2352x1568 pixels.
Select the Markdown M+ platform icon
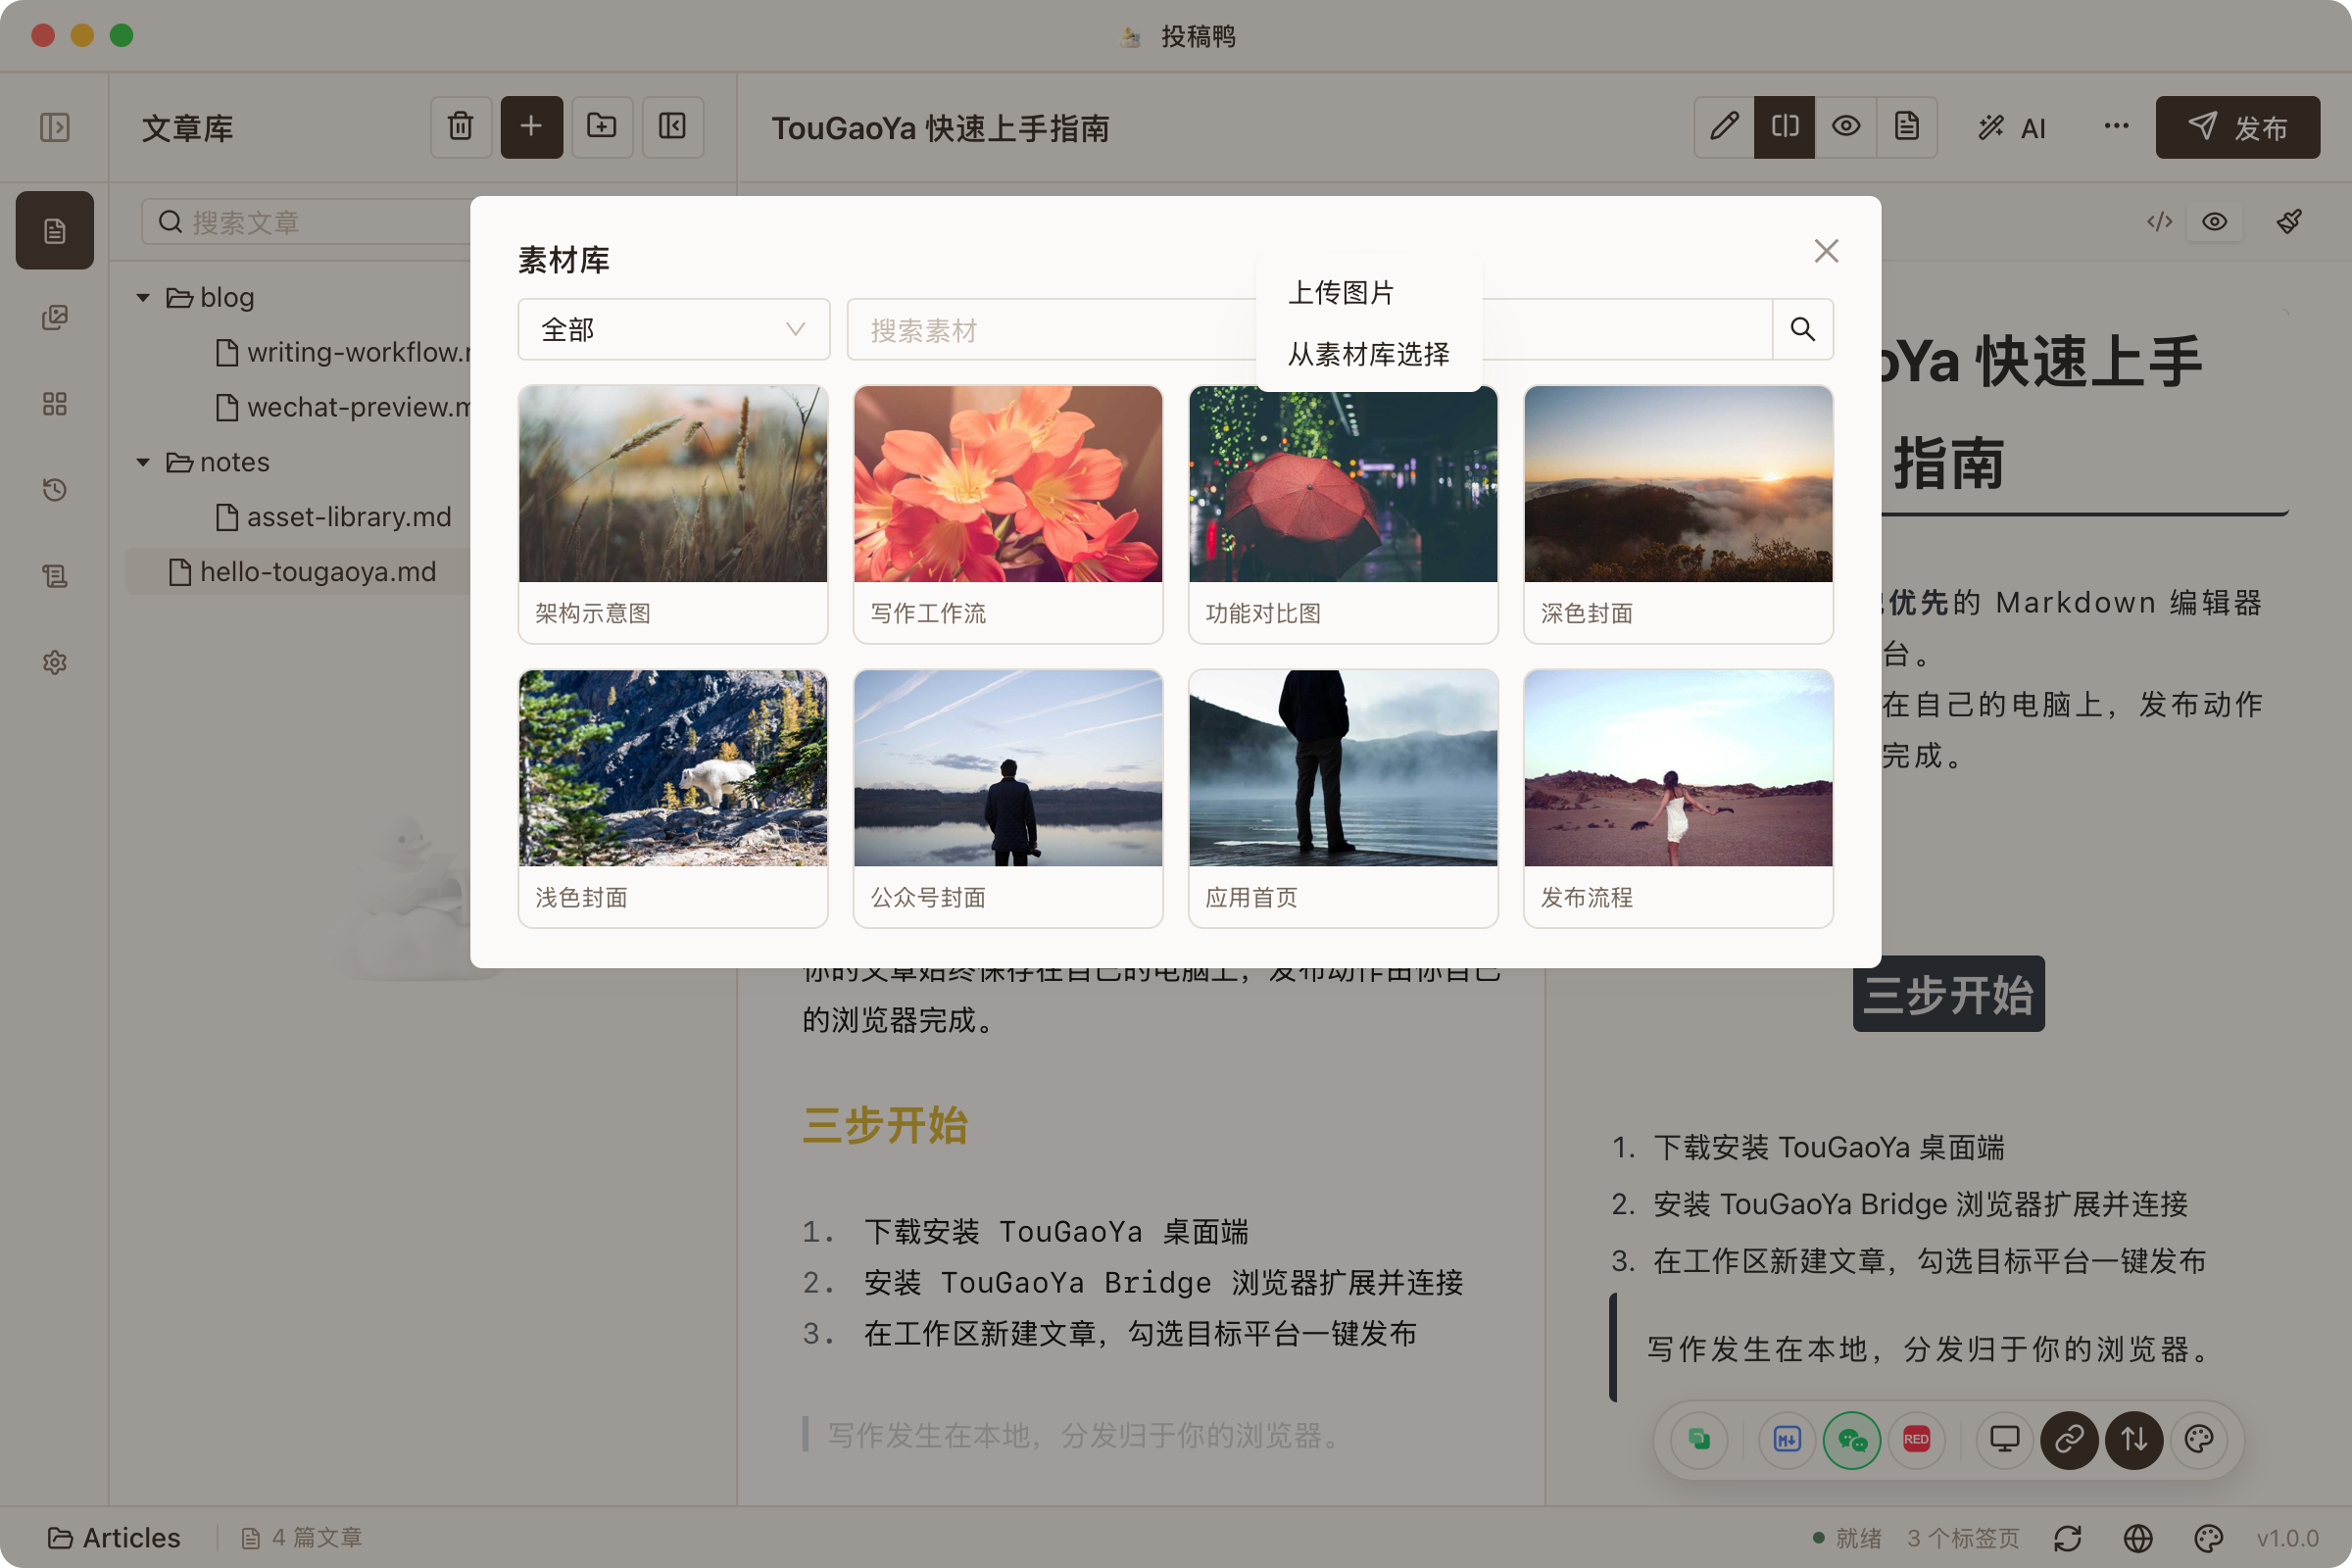coord(1786,1439)
